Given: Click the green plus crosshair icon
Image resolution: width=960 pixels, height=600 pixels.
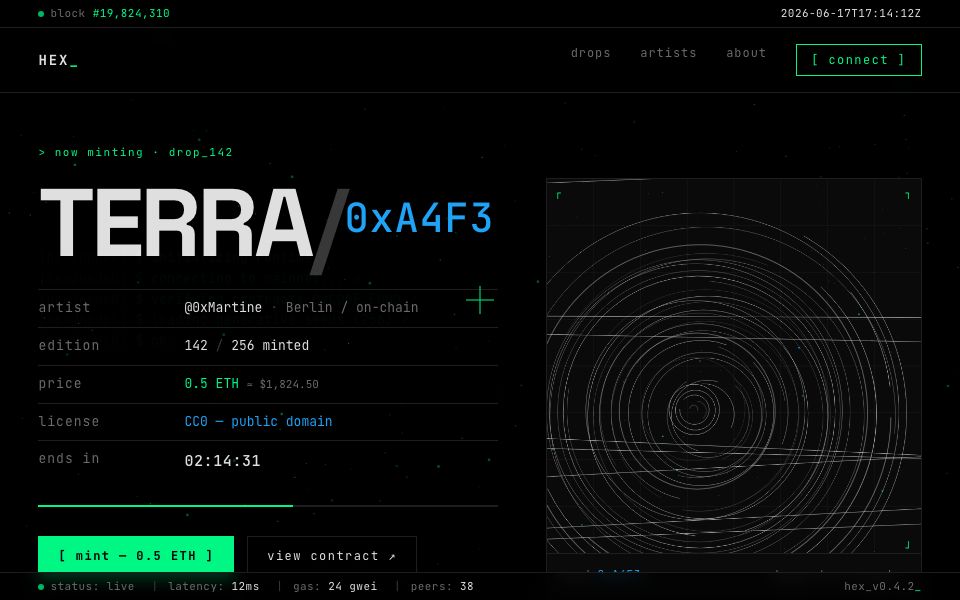Looking at the screenshot, I should point(480,300).
